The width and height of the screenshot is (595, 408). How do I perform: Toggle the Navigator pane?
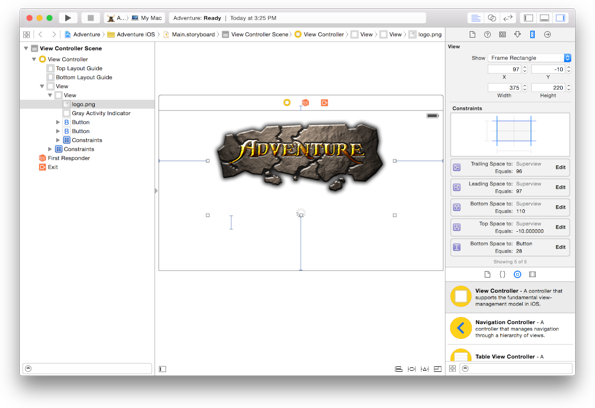(528, 18)
